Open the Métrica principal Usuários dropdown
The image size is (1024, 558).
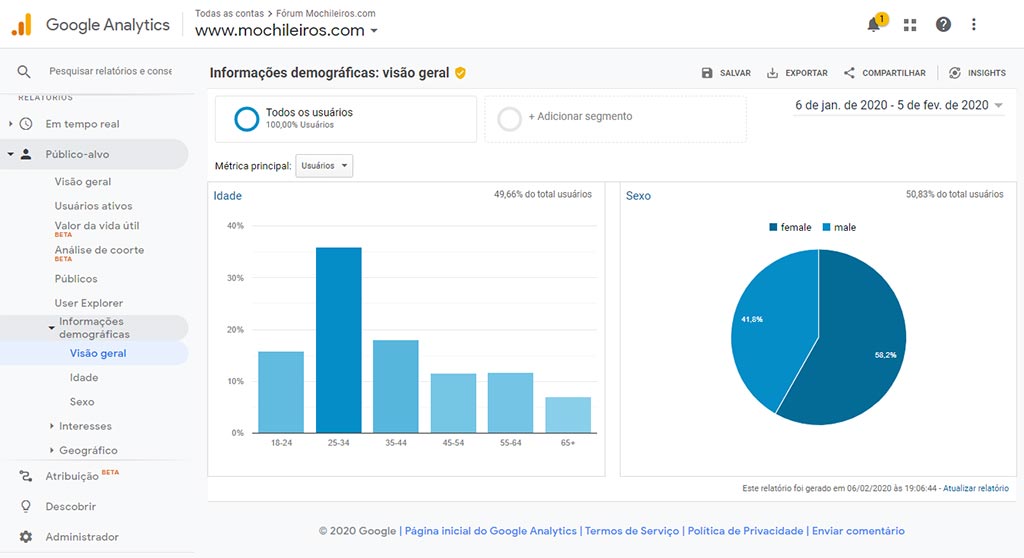324,166
